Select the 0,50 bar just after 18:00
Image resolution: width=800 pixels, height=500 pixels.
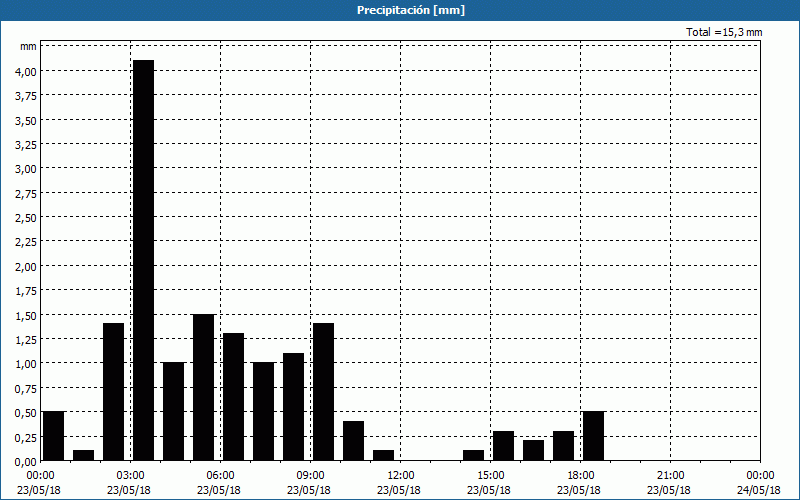coord(593,436)
